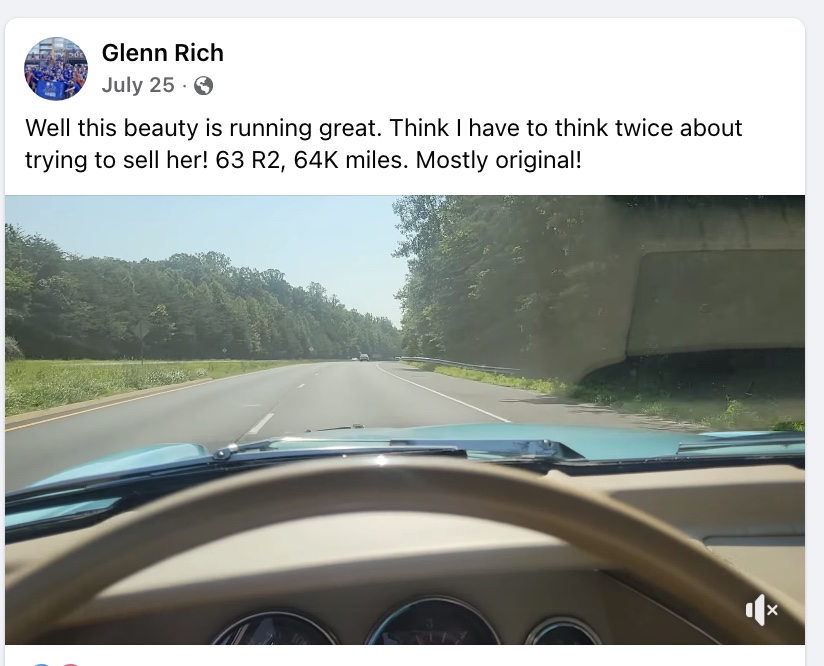Open the post via July 25 timestamp

coord(138,85)
